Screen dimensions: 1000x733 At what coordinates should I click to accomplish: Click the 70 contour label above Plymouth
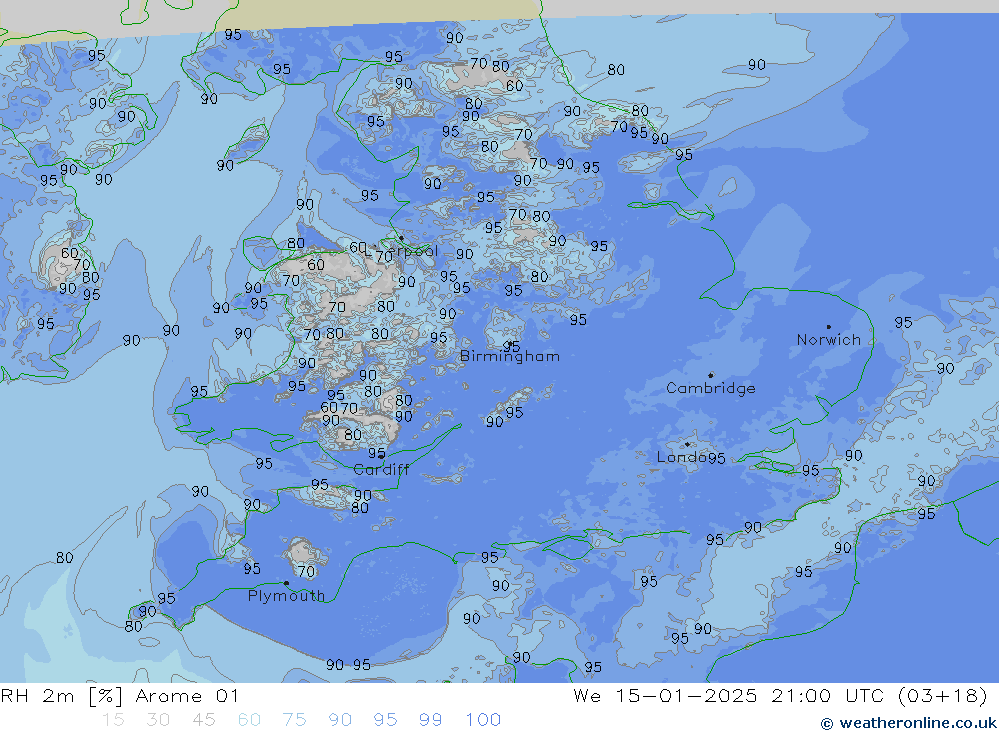306,572
